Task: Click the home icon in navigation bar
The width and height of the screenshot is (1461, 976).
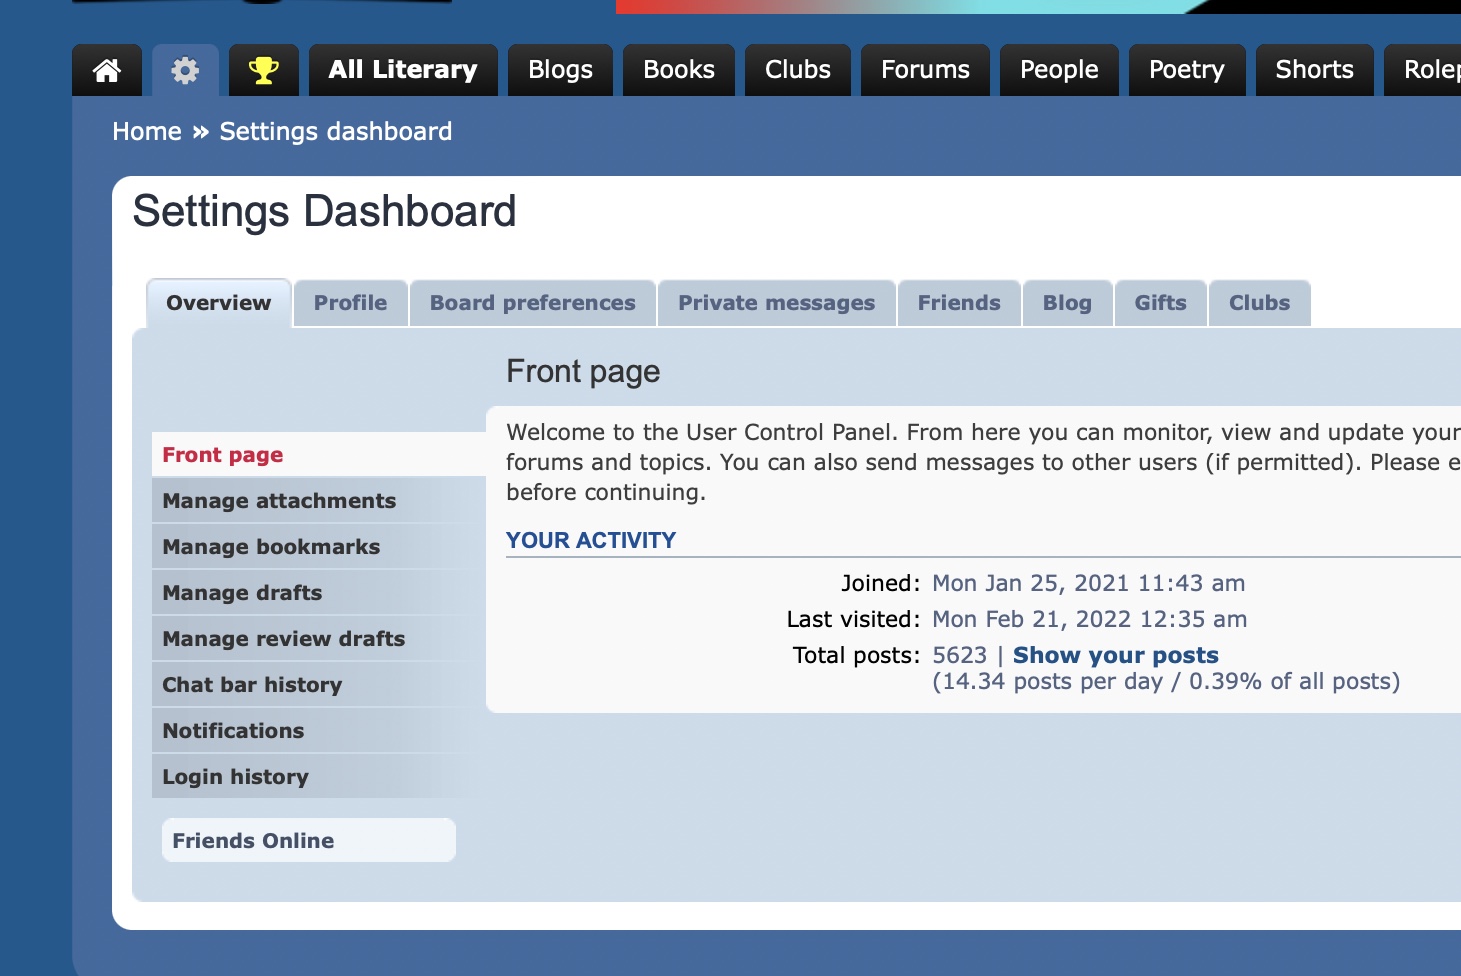Action: 107,70
